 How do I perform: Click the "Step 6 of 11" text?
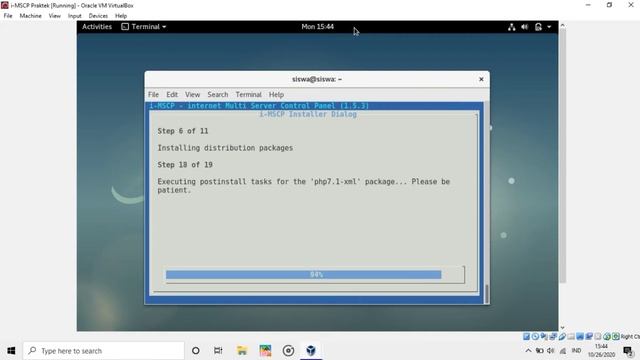pyautogui.click(x=183, y=131)
